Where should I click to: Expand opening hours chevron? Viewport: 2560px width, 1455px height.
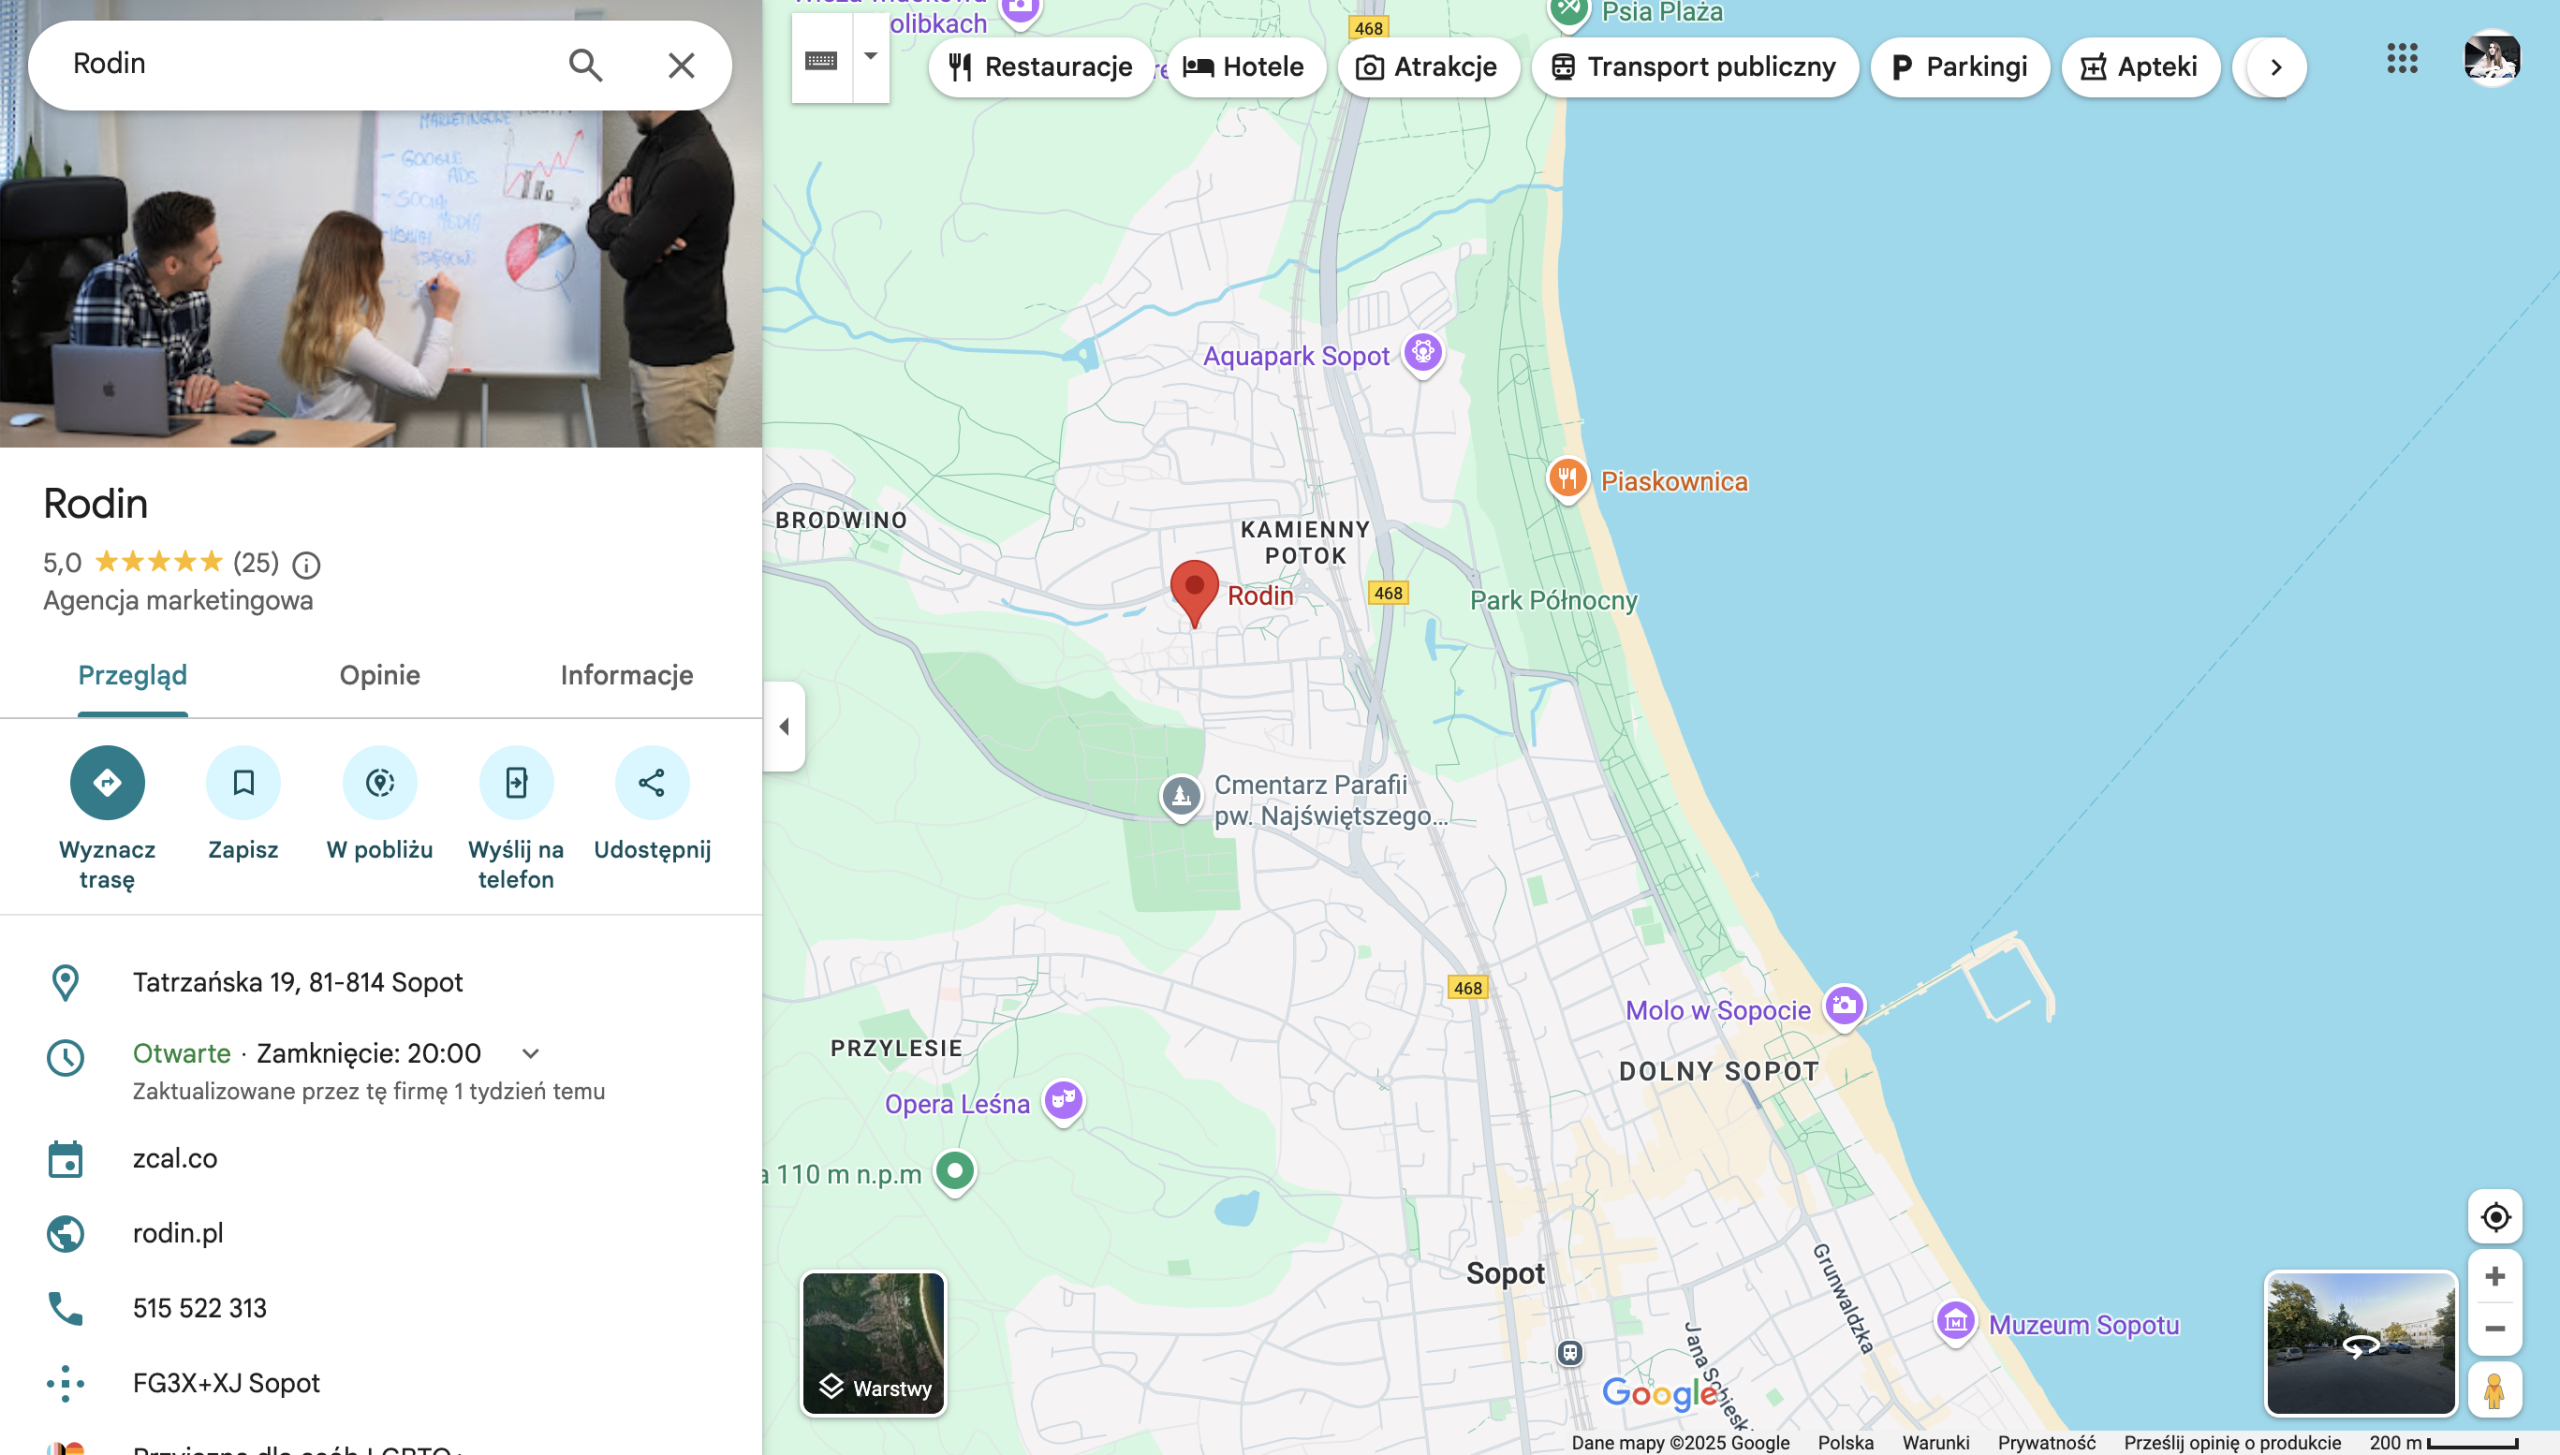click(531, 1054)
